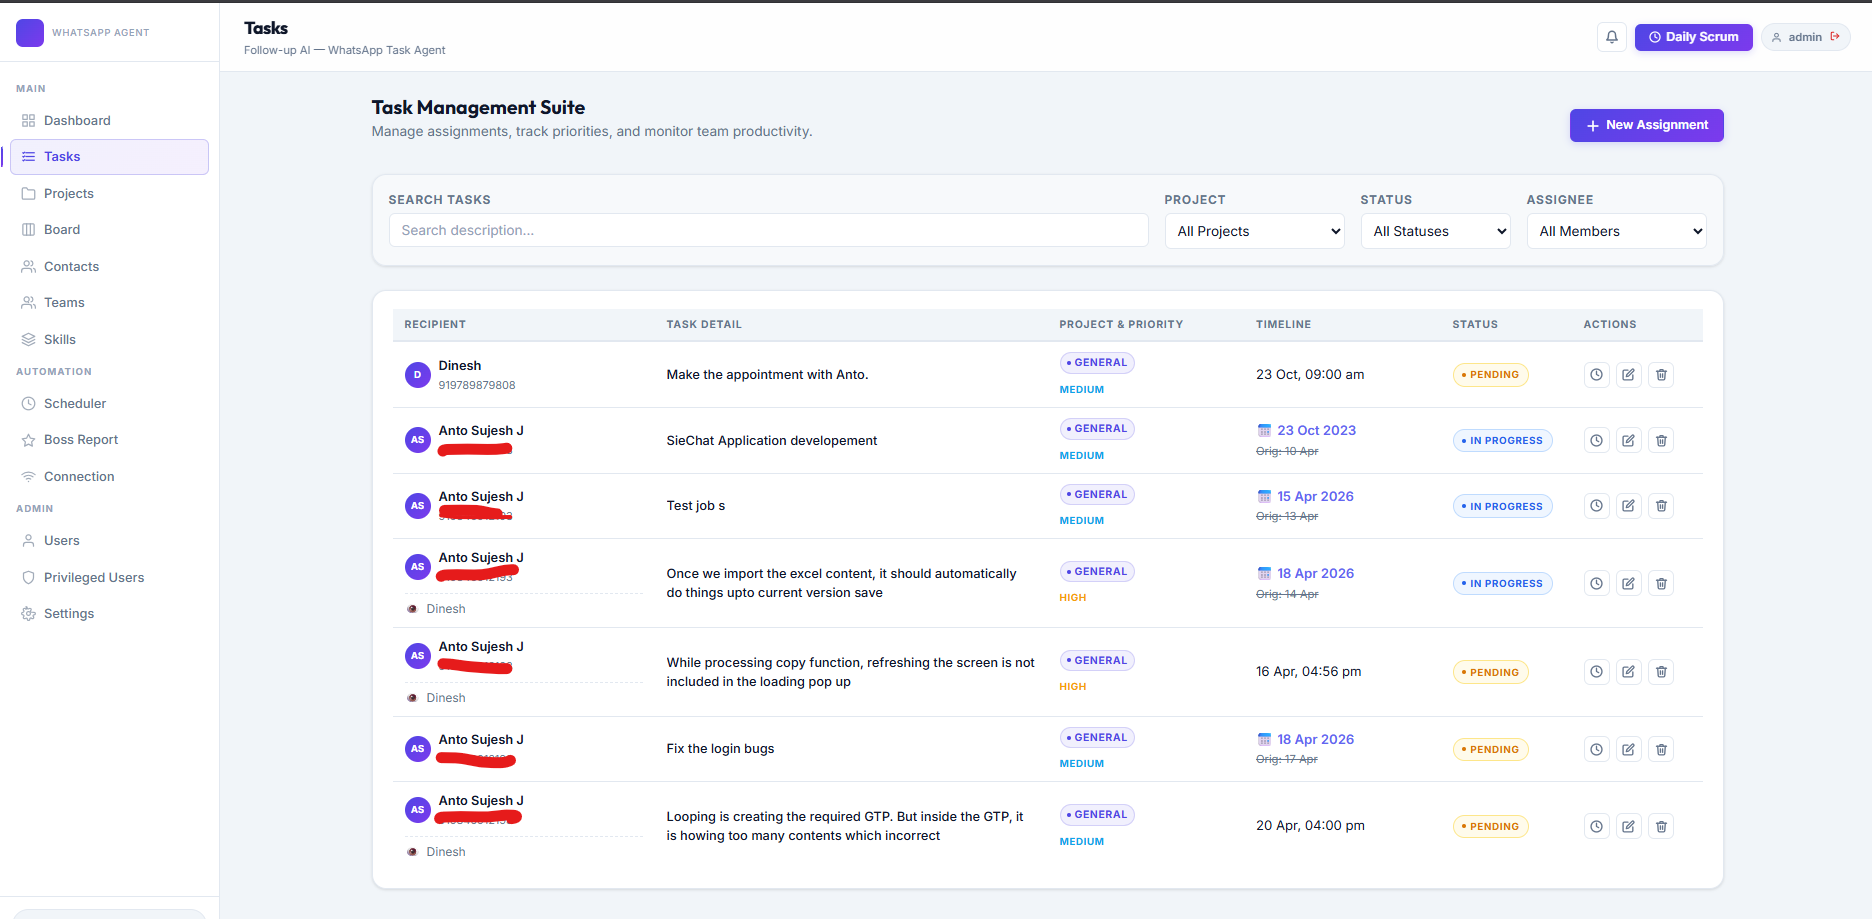
Task: Start the Daily Scrum
Action: [x=1693, y=36]
